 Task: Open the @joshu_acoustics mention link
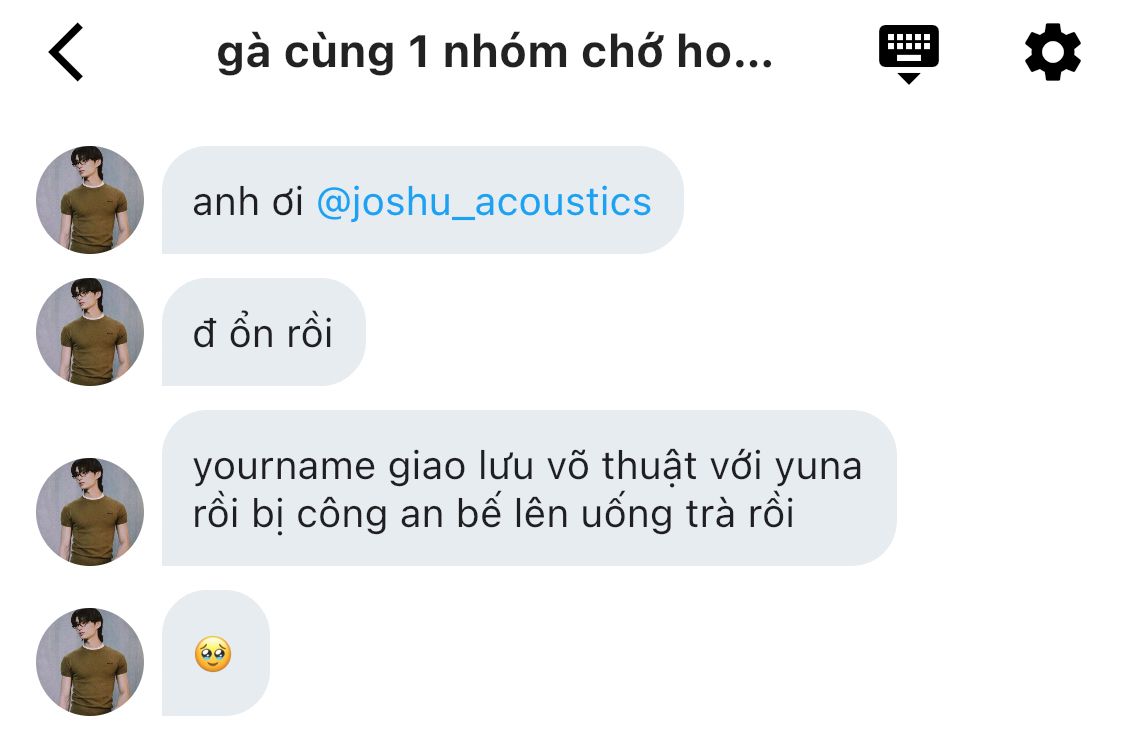484,202
